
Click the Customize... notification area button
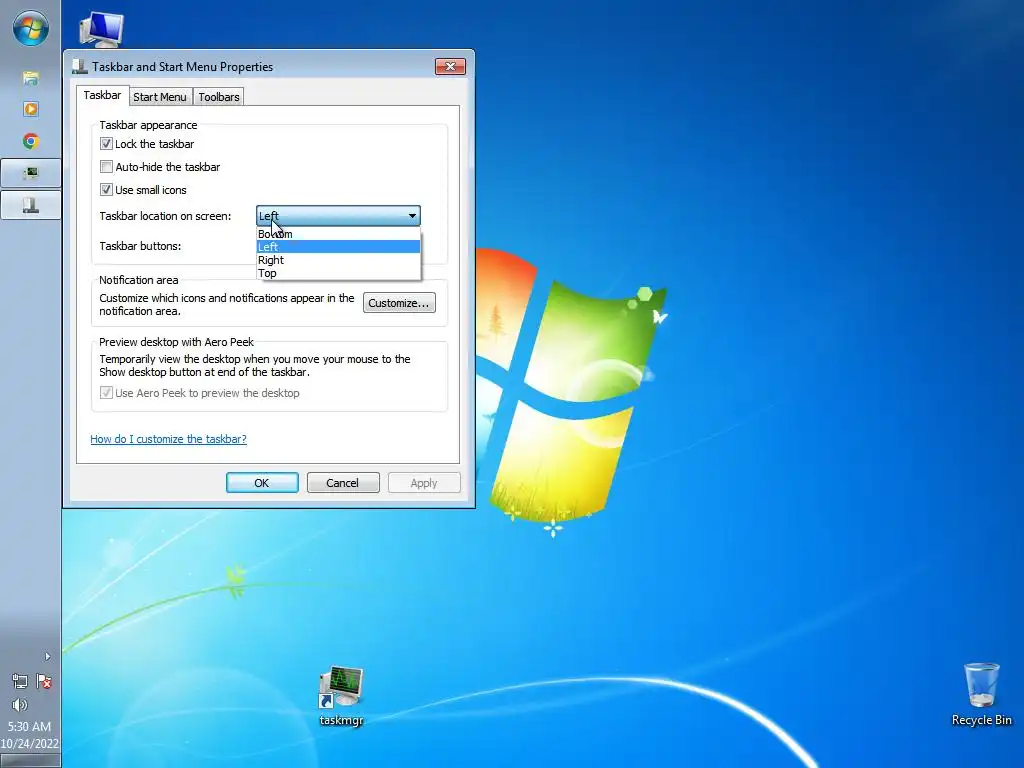tap(399, 303)
